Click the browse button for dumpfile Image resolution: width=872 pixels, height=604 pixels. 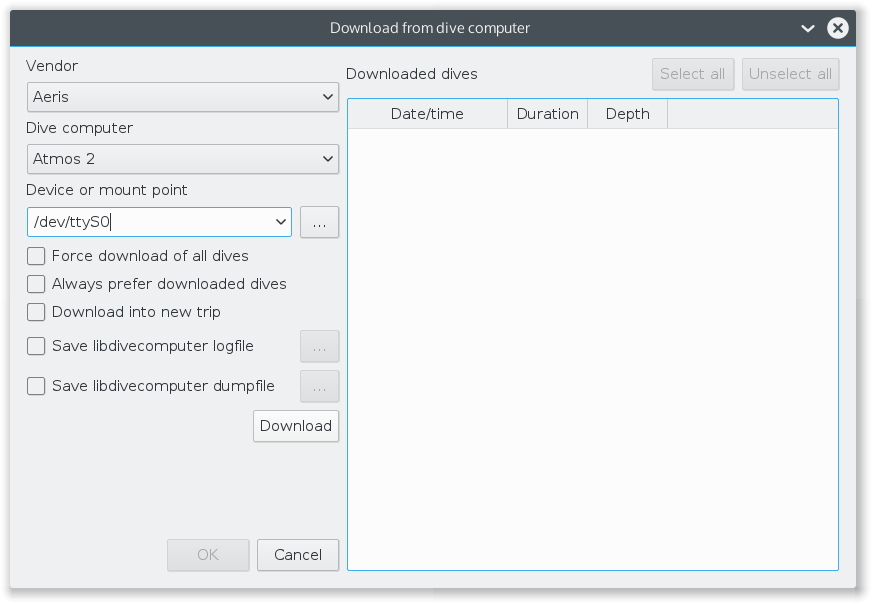(319, 386)
